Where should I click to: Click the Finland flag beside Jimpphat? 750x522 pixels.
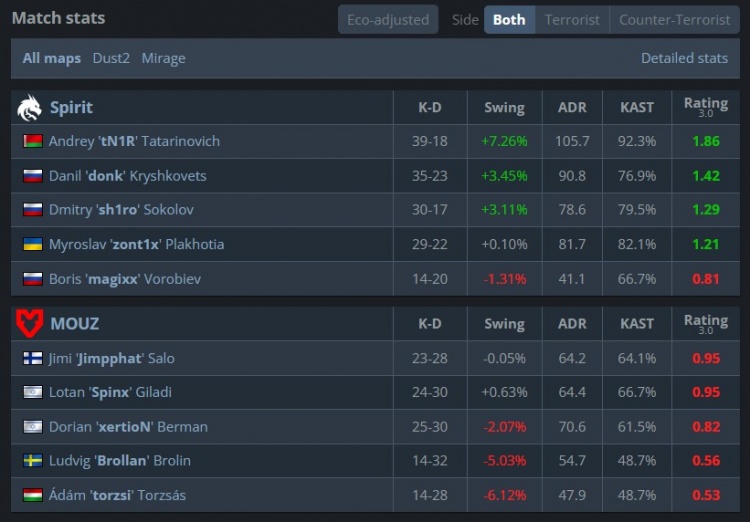coord(32,358)
